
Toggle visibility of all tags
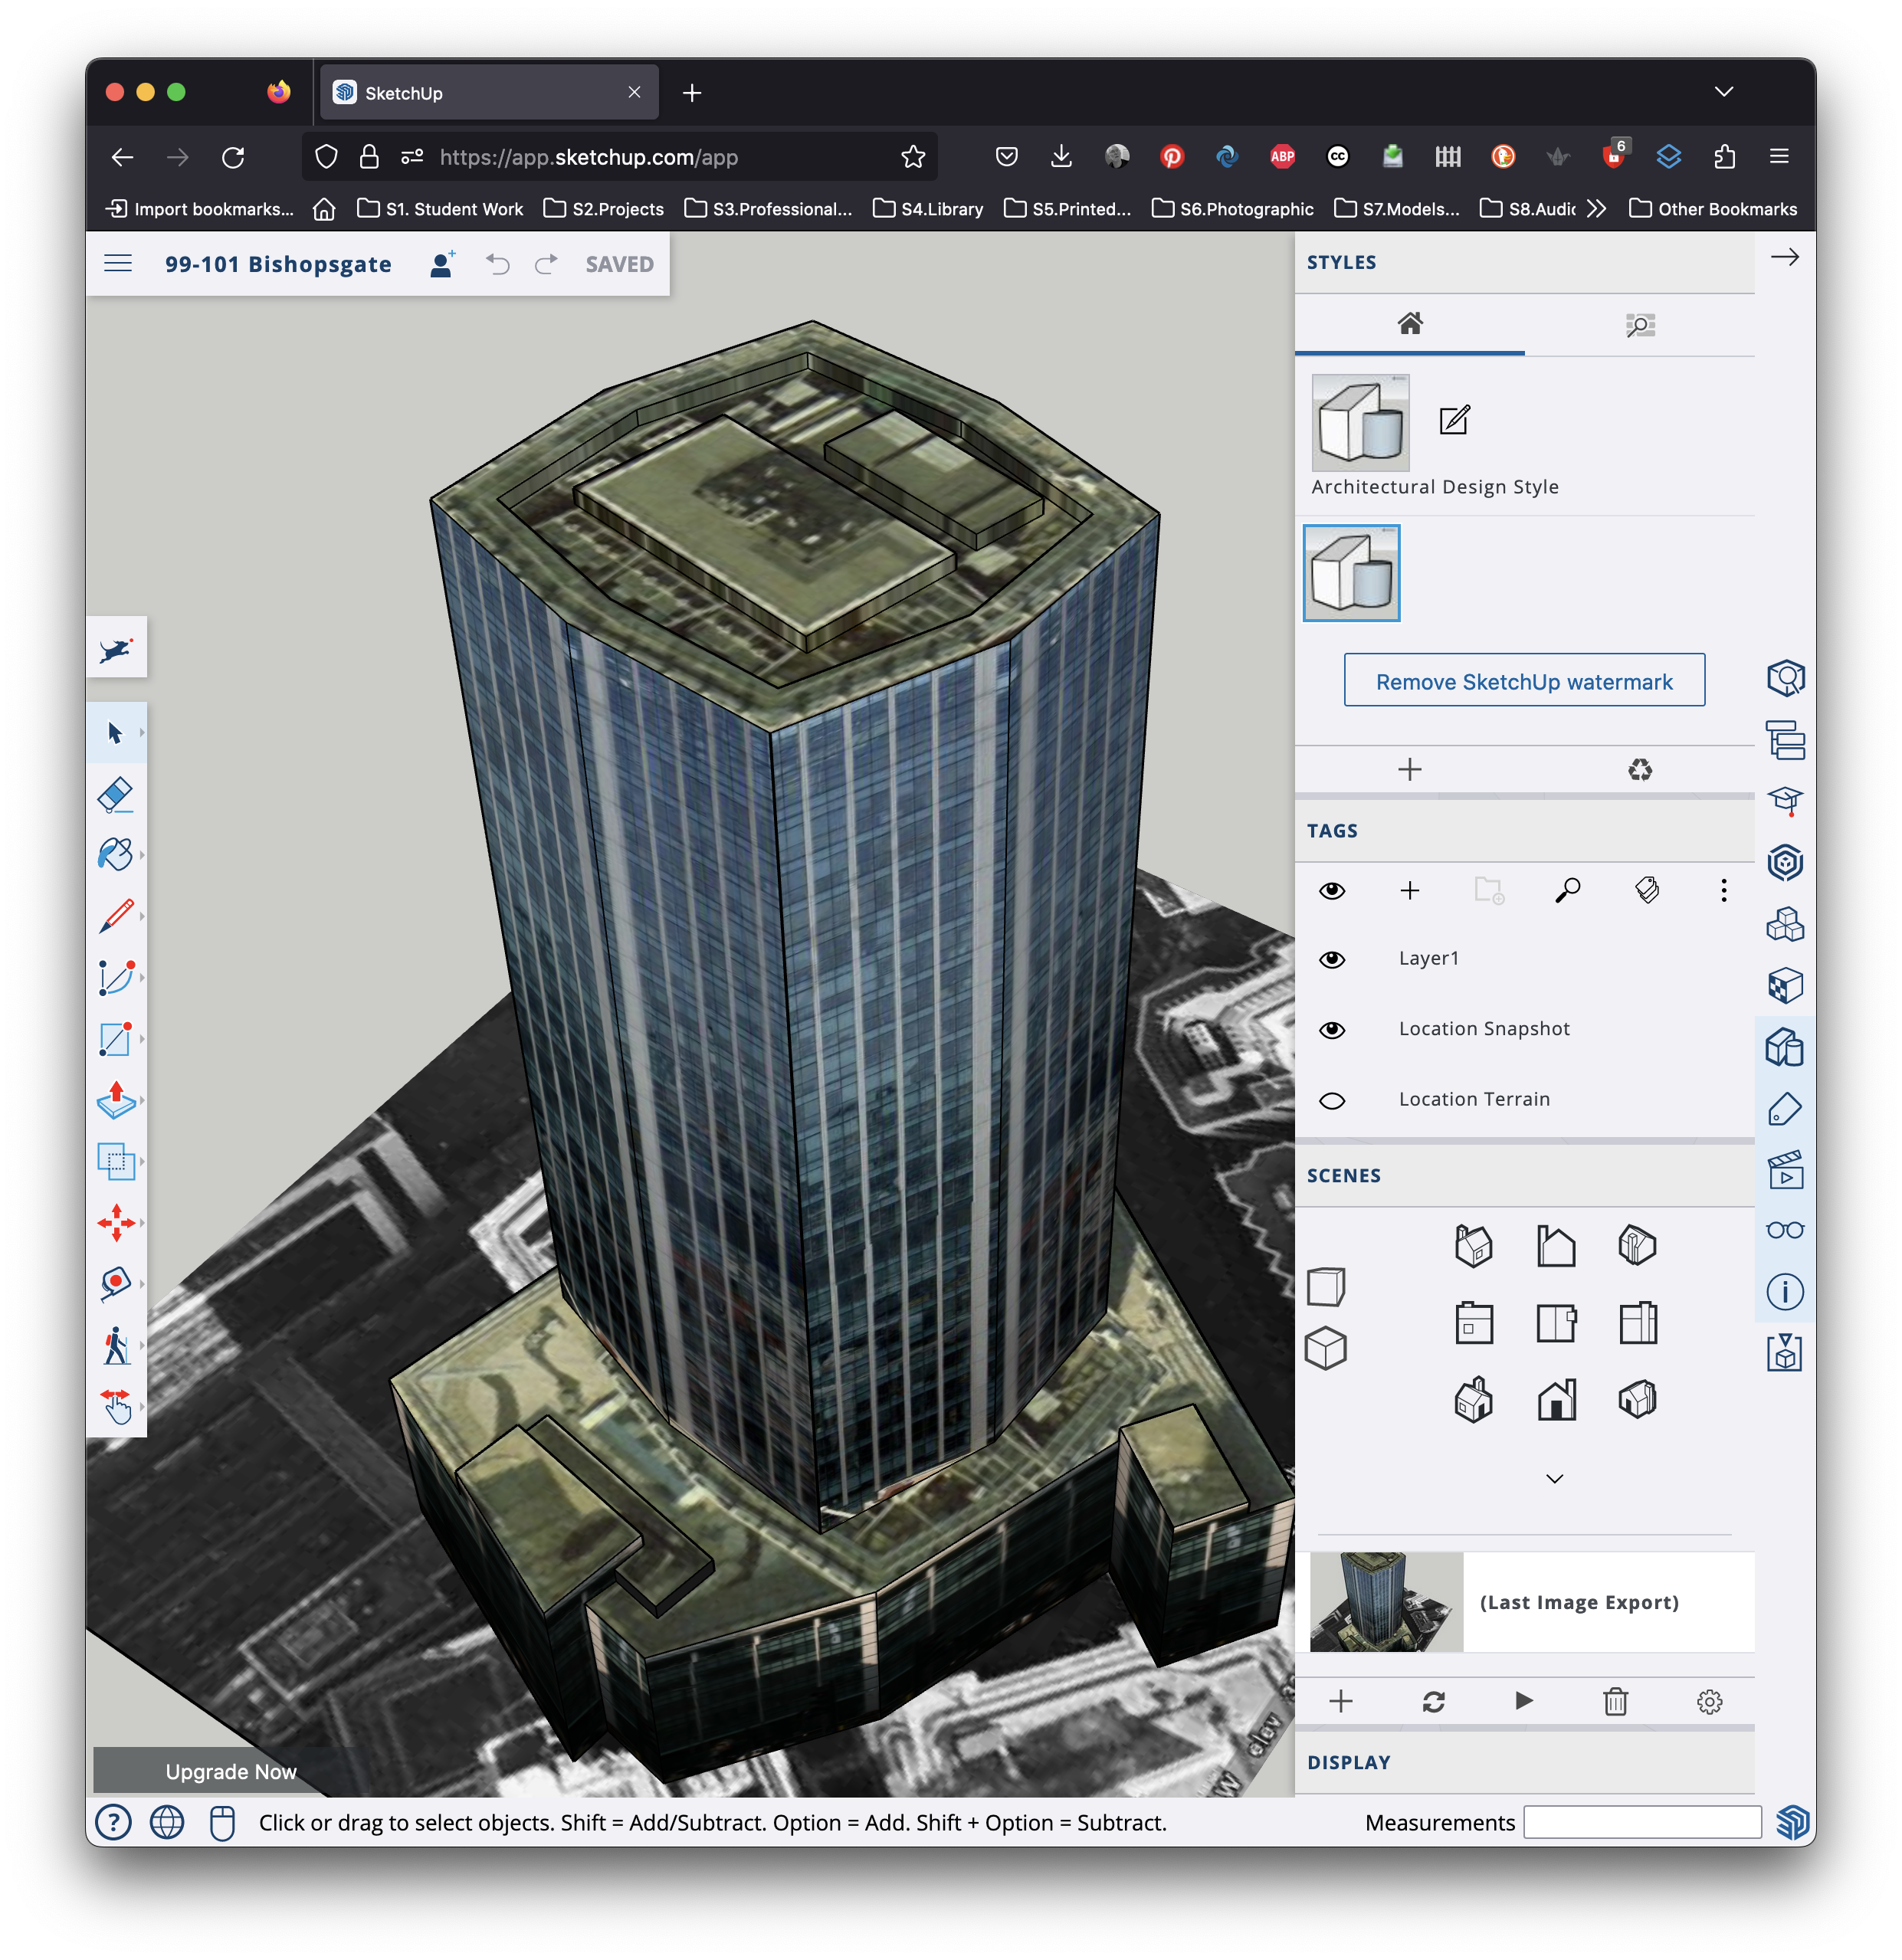(1331, 891)
